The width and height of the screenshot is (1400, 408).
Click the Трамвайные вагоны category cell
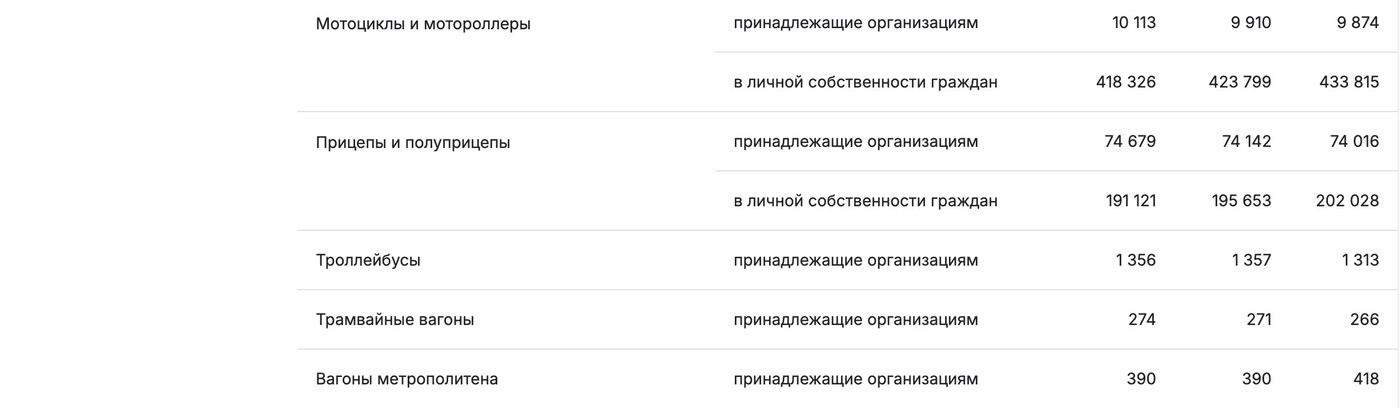(395, 320)
